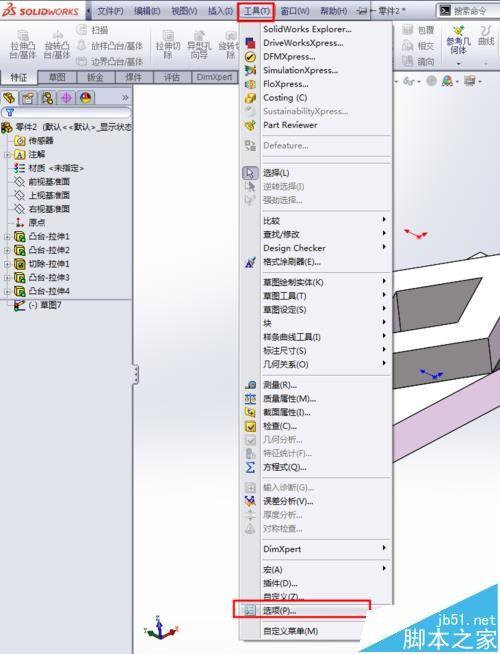
Task: Open the 窗口(W) menu
Action: [295, 11]
